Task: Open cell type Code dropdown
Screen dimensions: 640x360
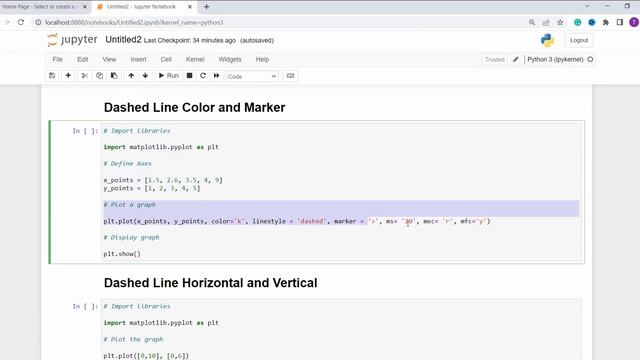Action: click(x=252, y=76)
